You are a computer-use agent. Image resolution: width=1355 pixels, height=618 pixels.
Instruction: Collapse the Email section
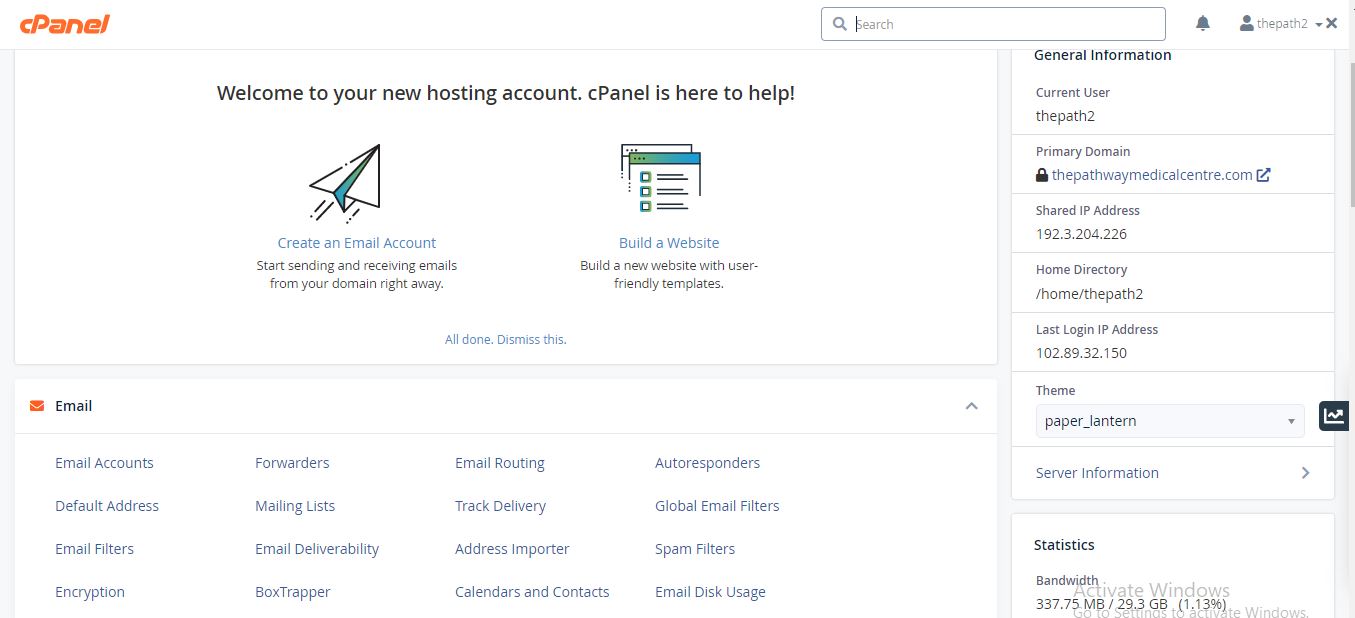[x=971, y=406]
